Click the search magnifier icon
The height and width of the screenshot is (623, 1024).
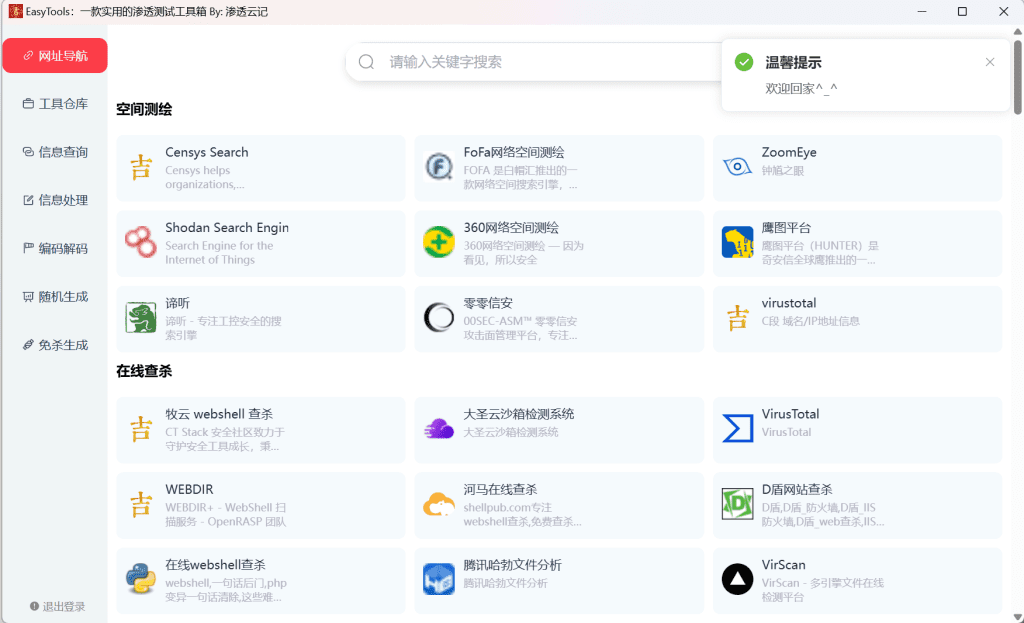366,62
